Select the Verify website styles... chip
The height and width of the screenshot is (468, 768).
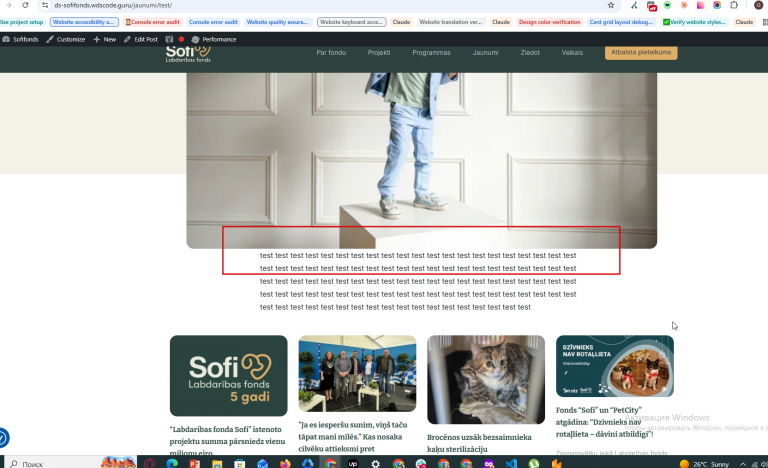coord(695,22)
